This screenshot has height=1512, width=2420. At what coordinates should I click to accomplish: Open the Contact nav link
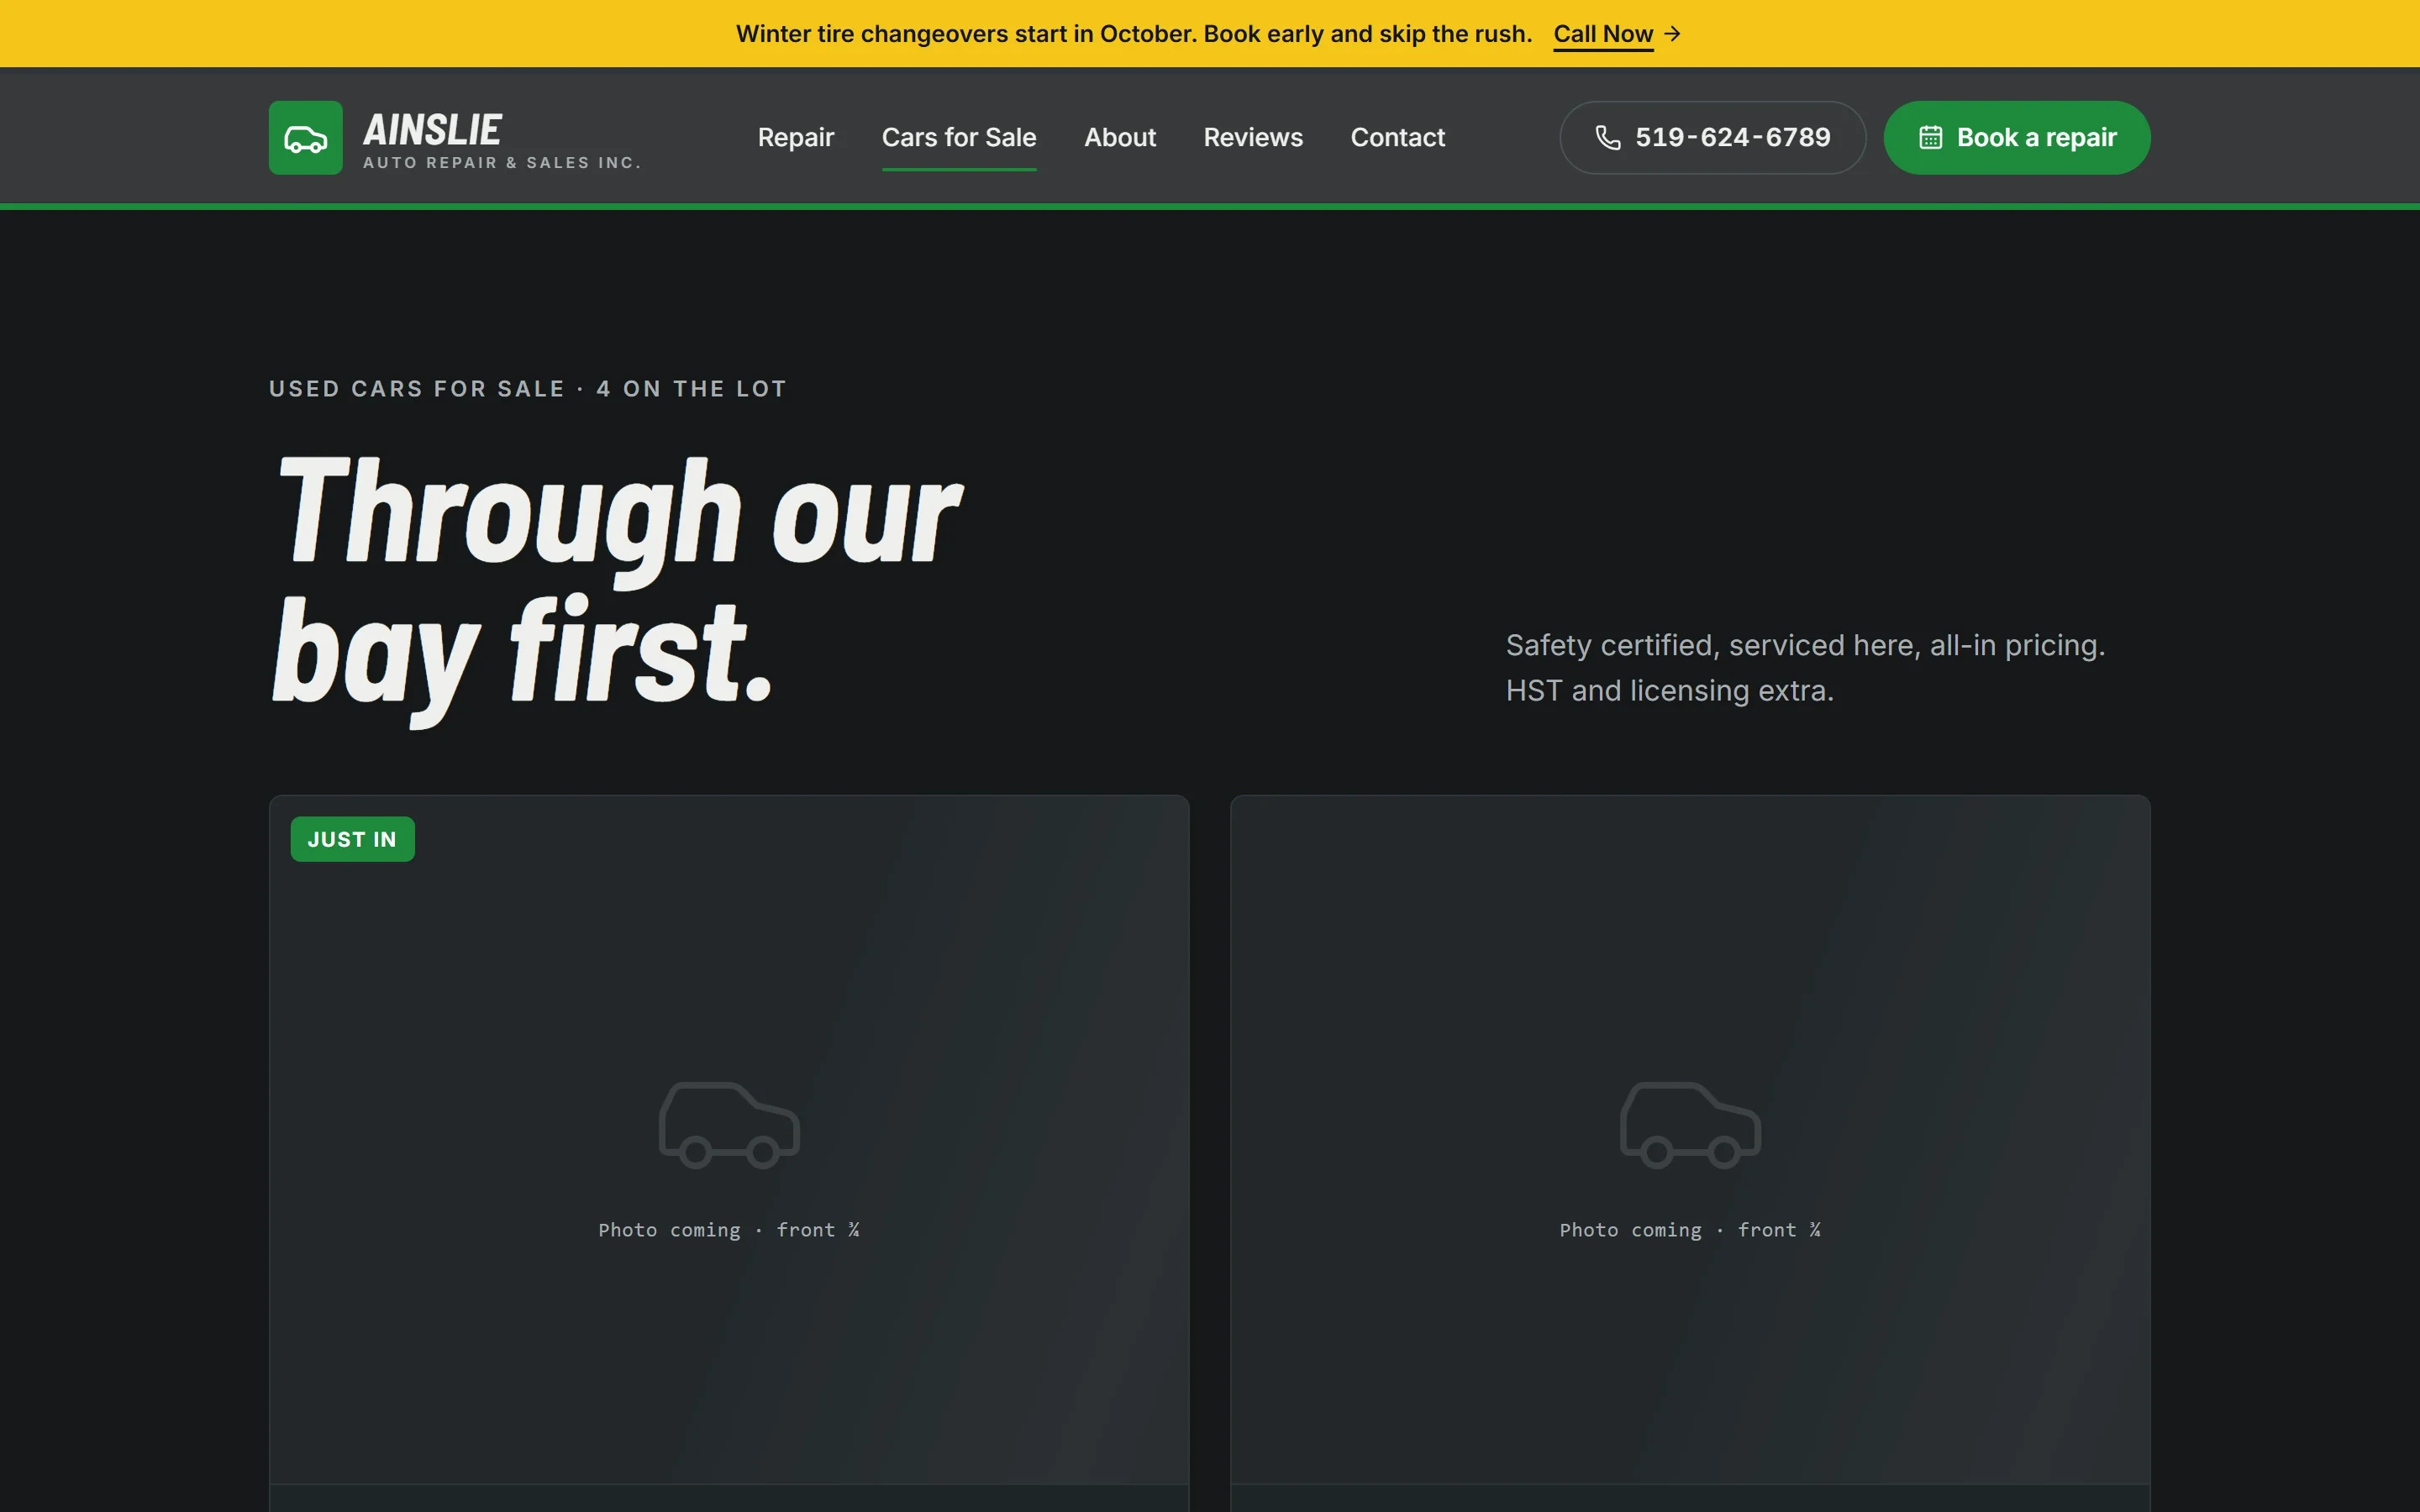click(x=1397, y=138)
